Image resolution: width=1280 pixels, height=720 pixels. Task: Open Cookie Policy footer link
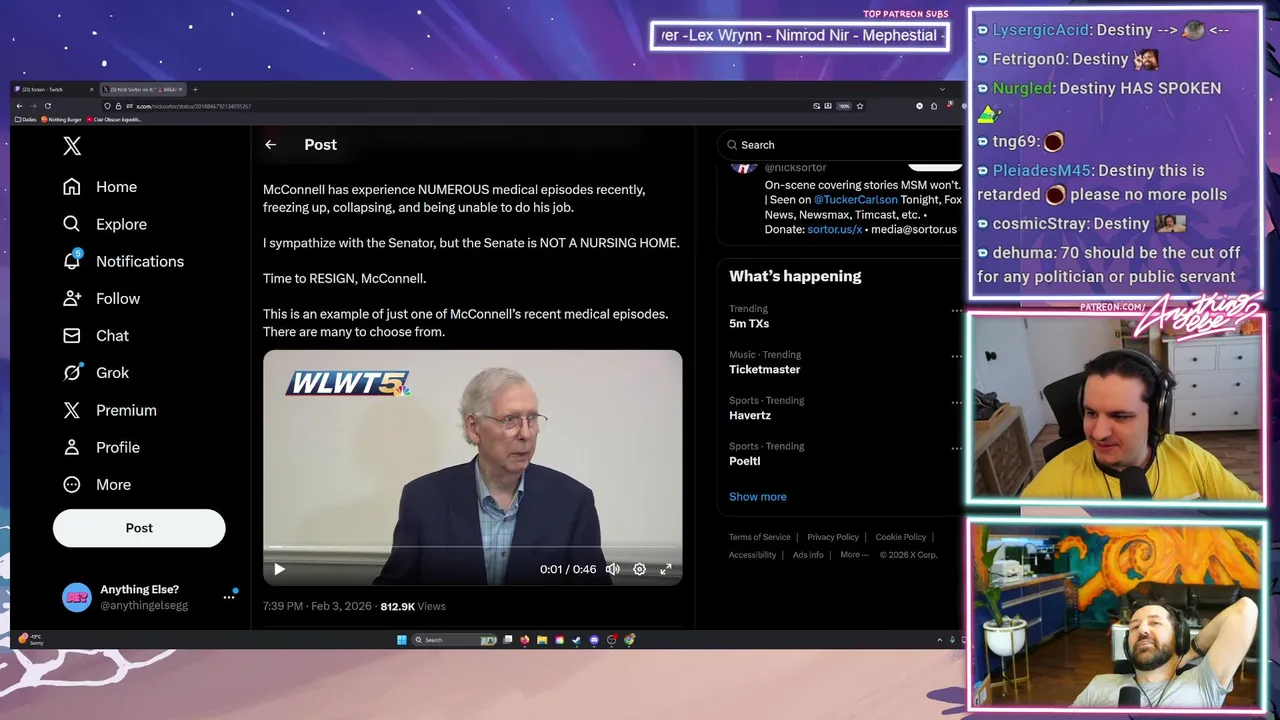[x=901, y=537]
